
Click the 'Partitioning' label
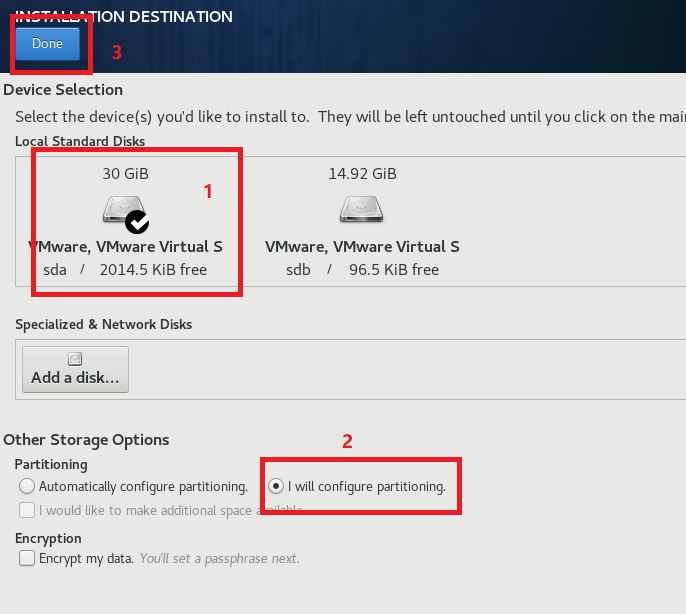[x=51, y=464]
